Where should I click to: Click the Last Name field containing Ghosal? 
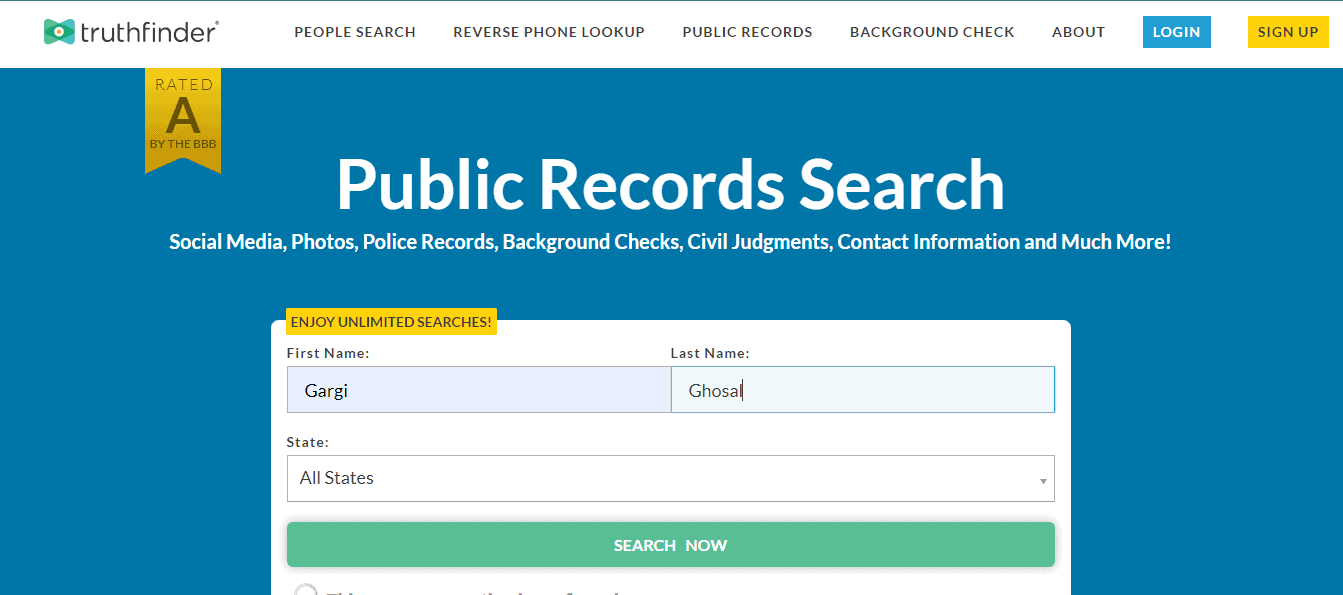click(x=863, y=389)
